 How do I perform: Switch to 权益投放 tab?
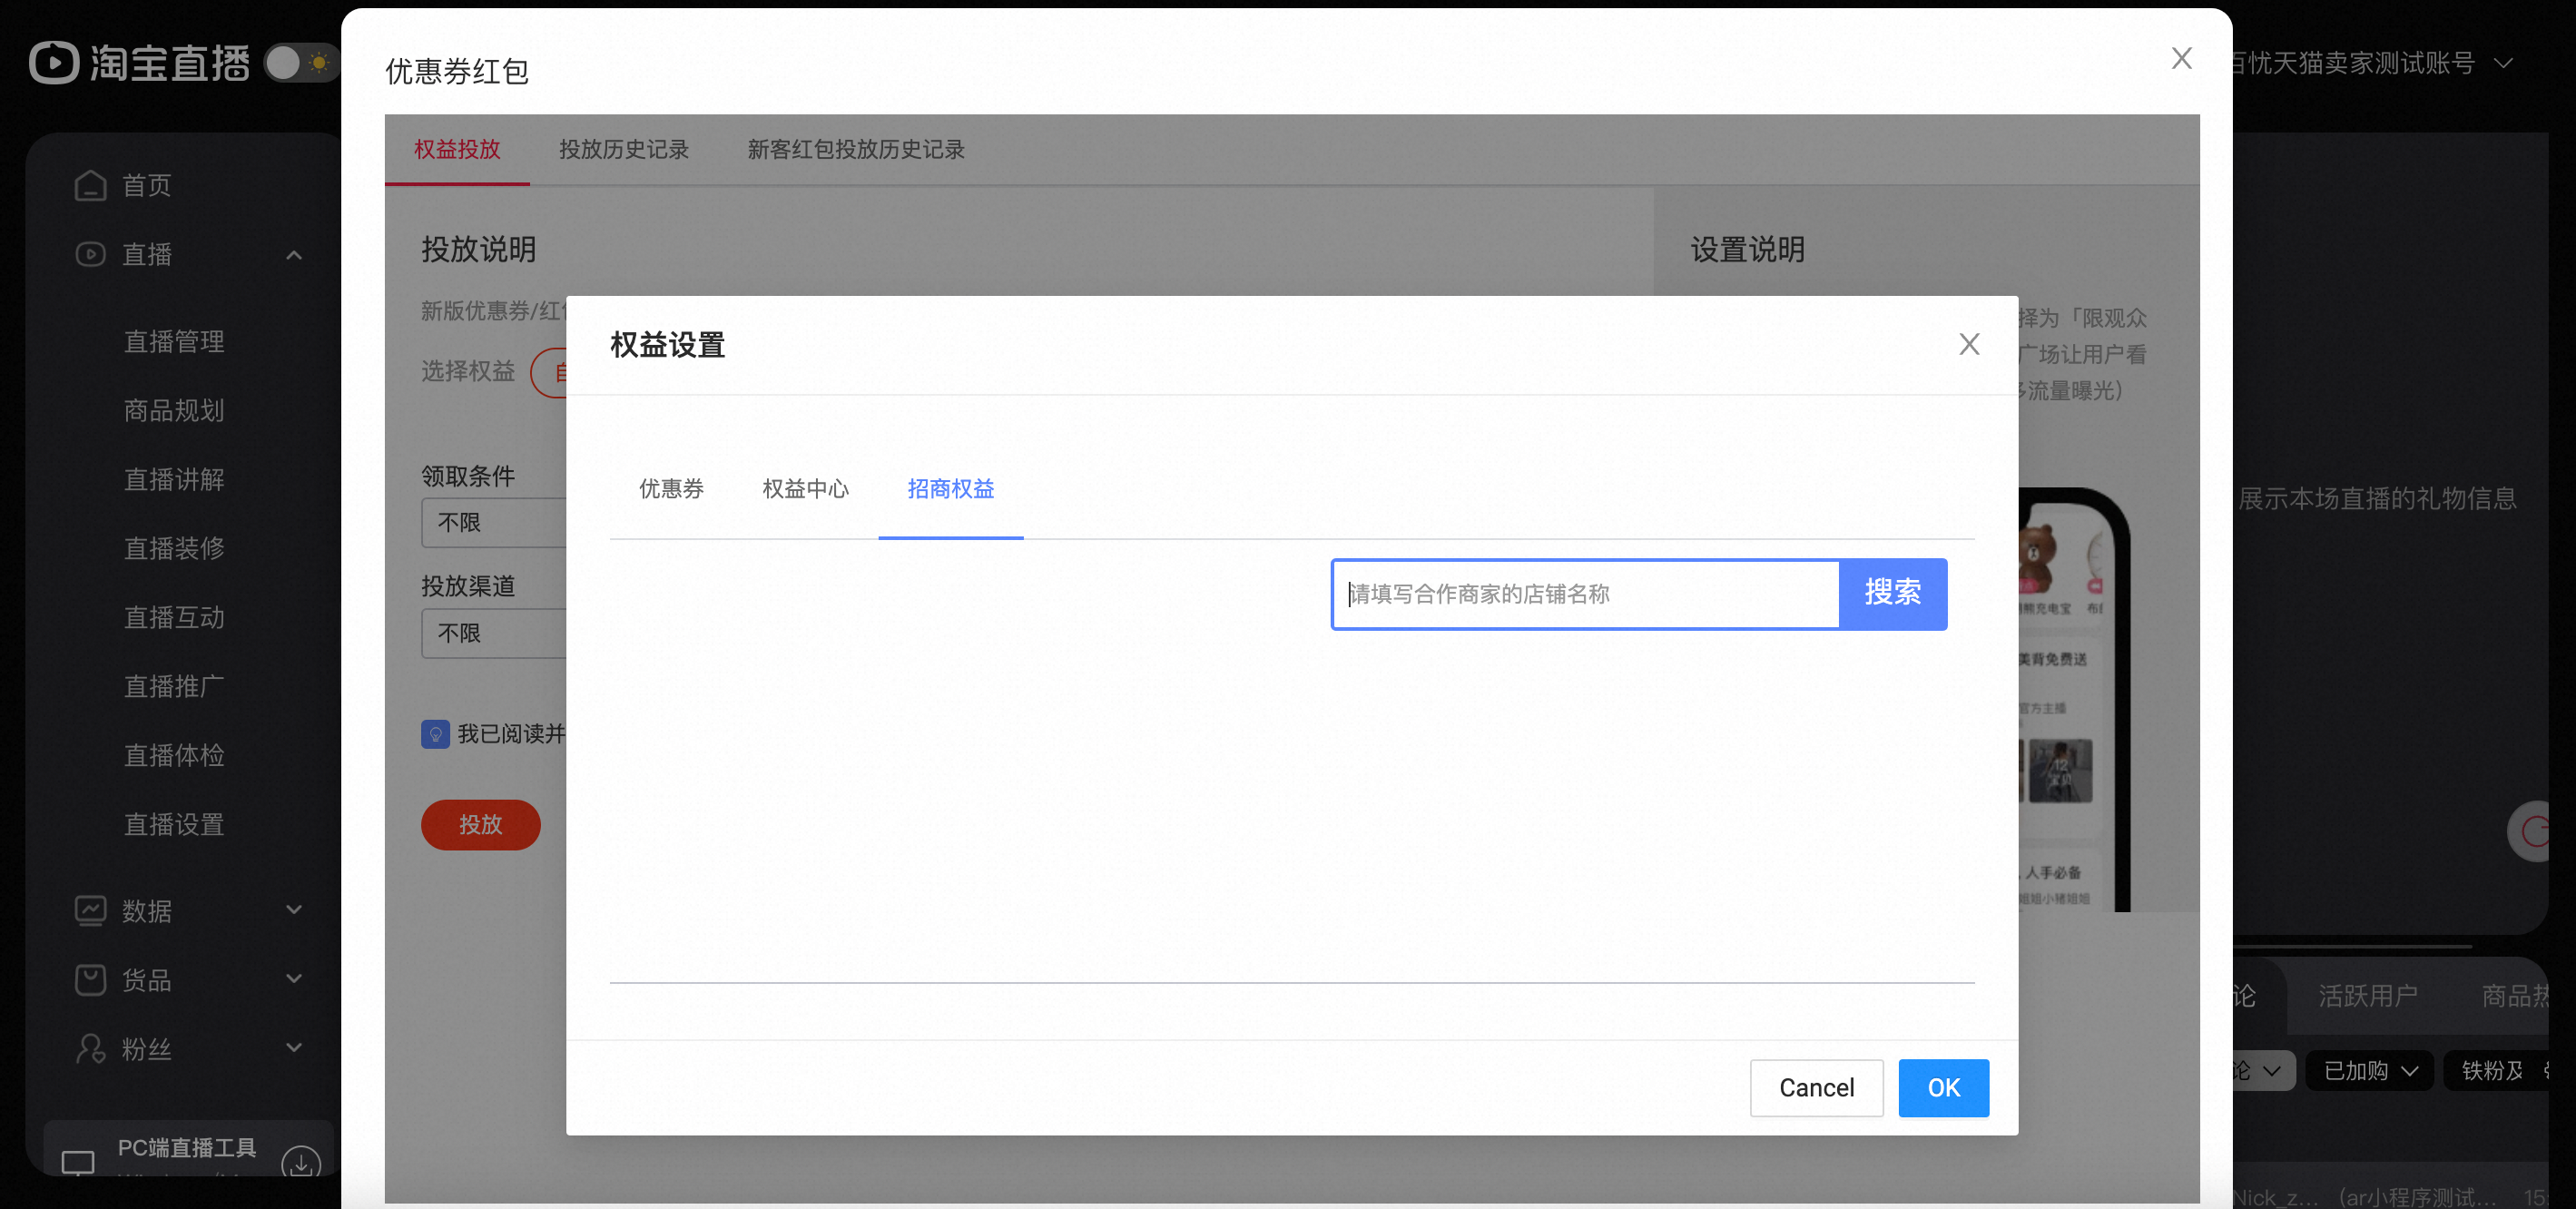457,149
